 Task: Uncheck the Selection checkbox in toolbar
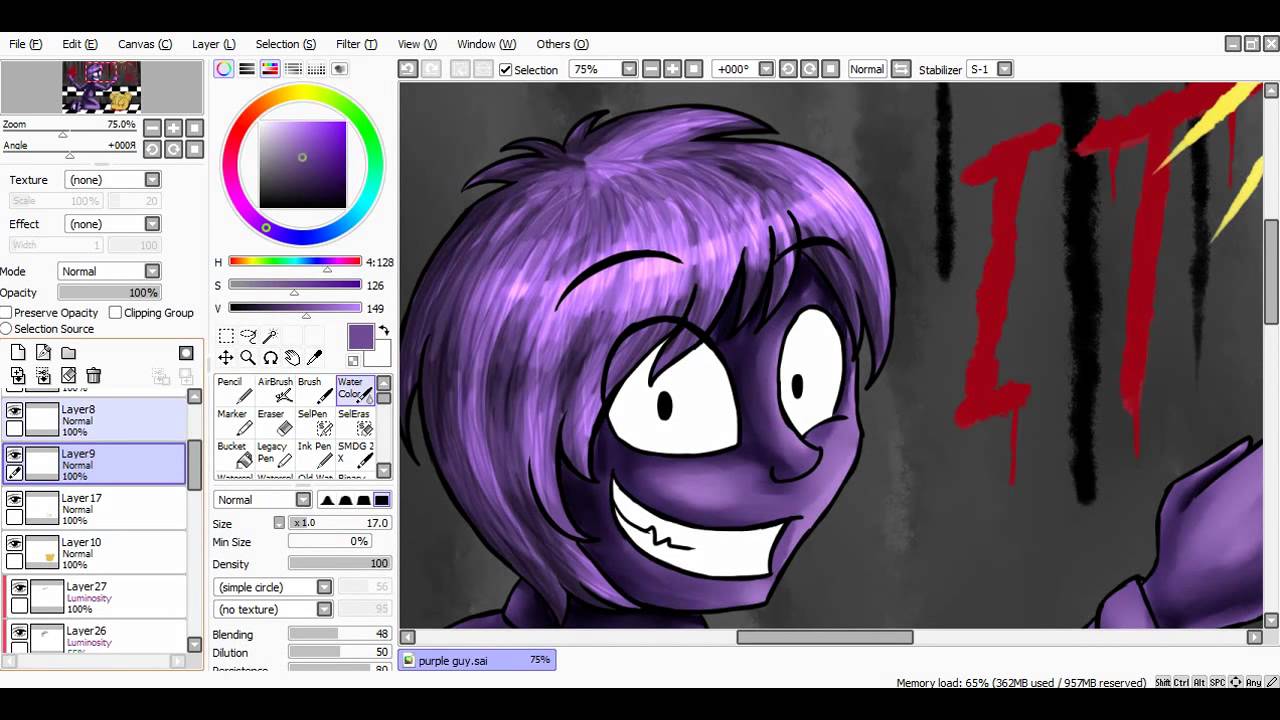coord(506,70)
